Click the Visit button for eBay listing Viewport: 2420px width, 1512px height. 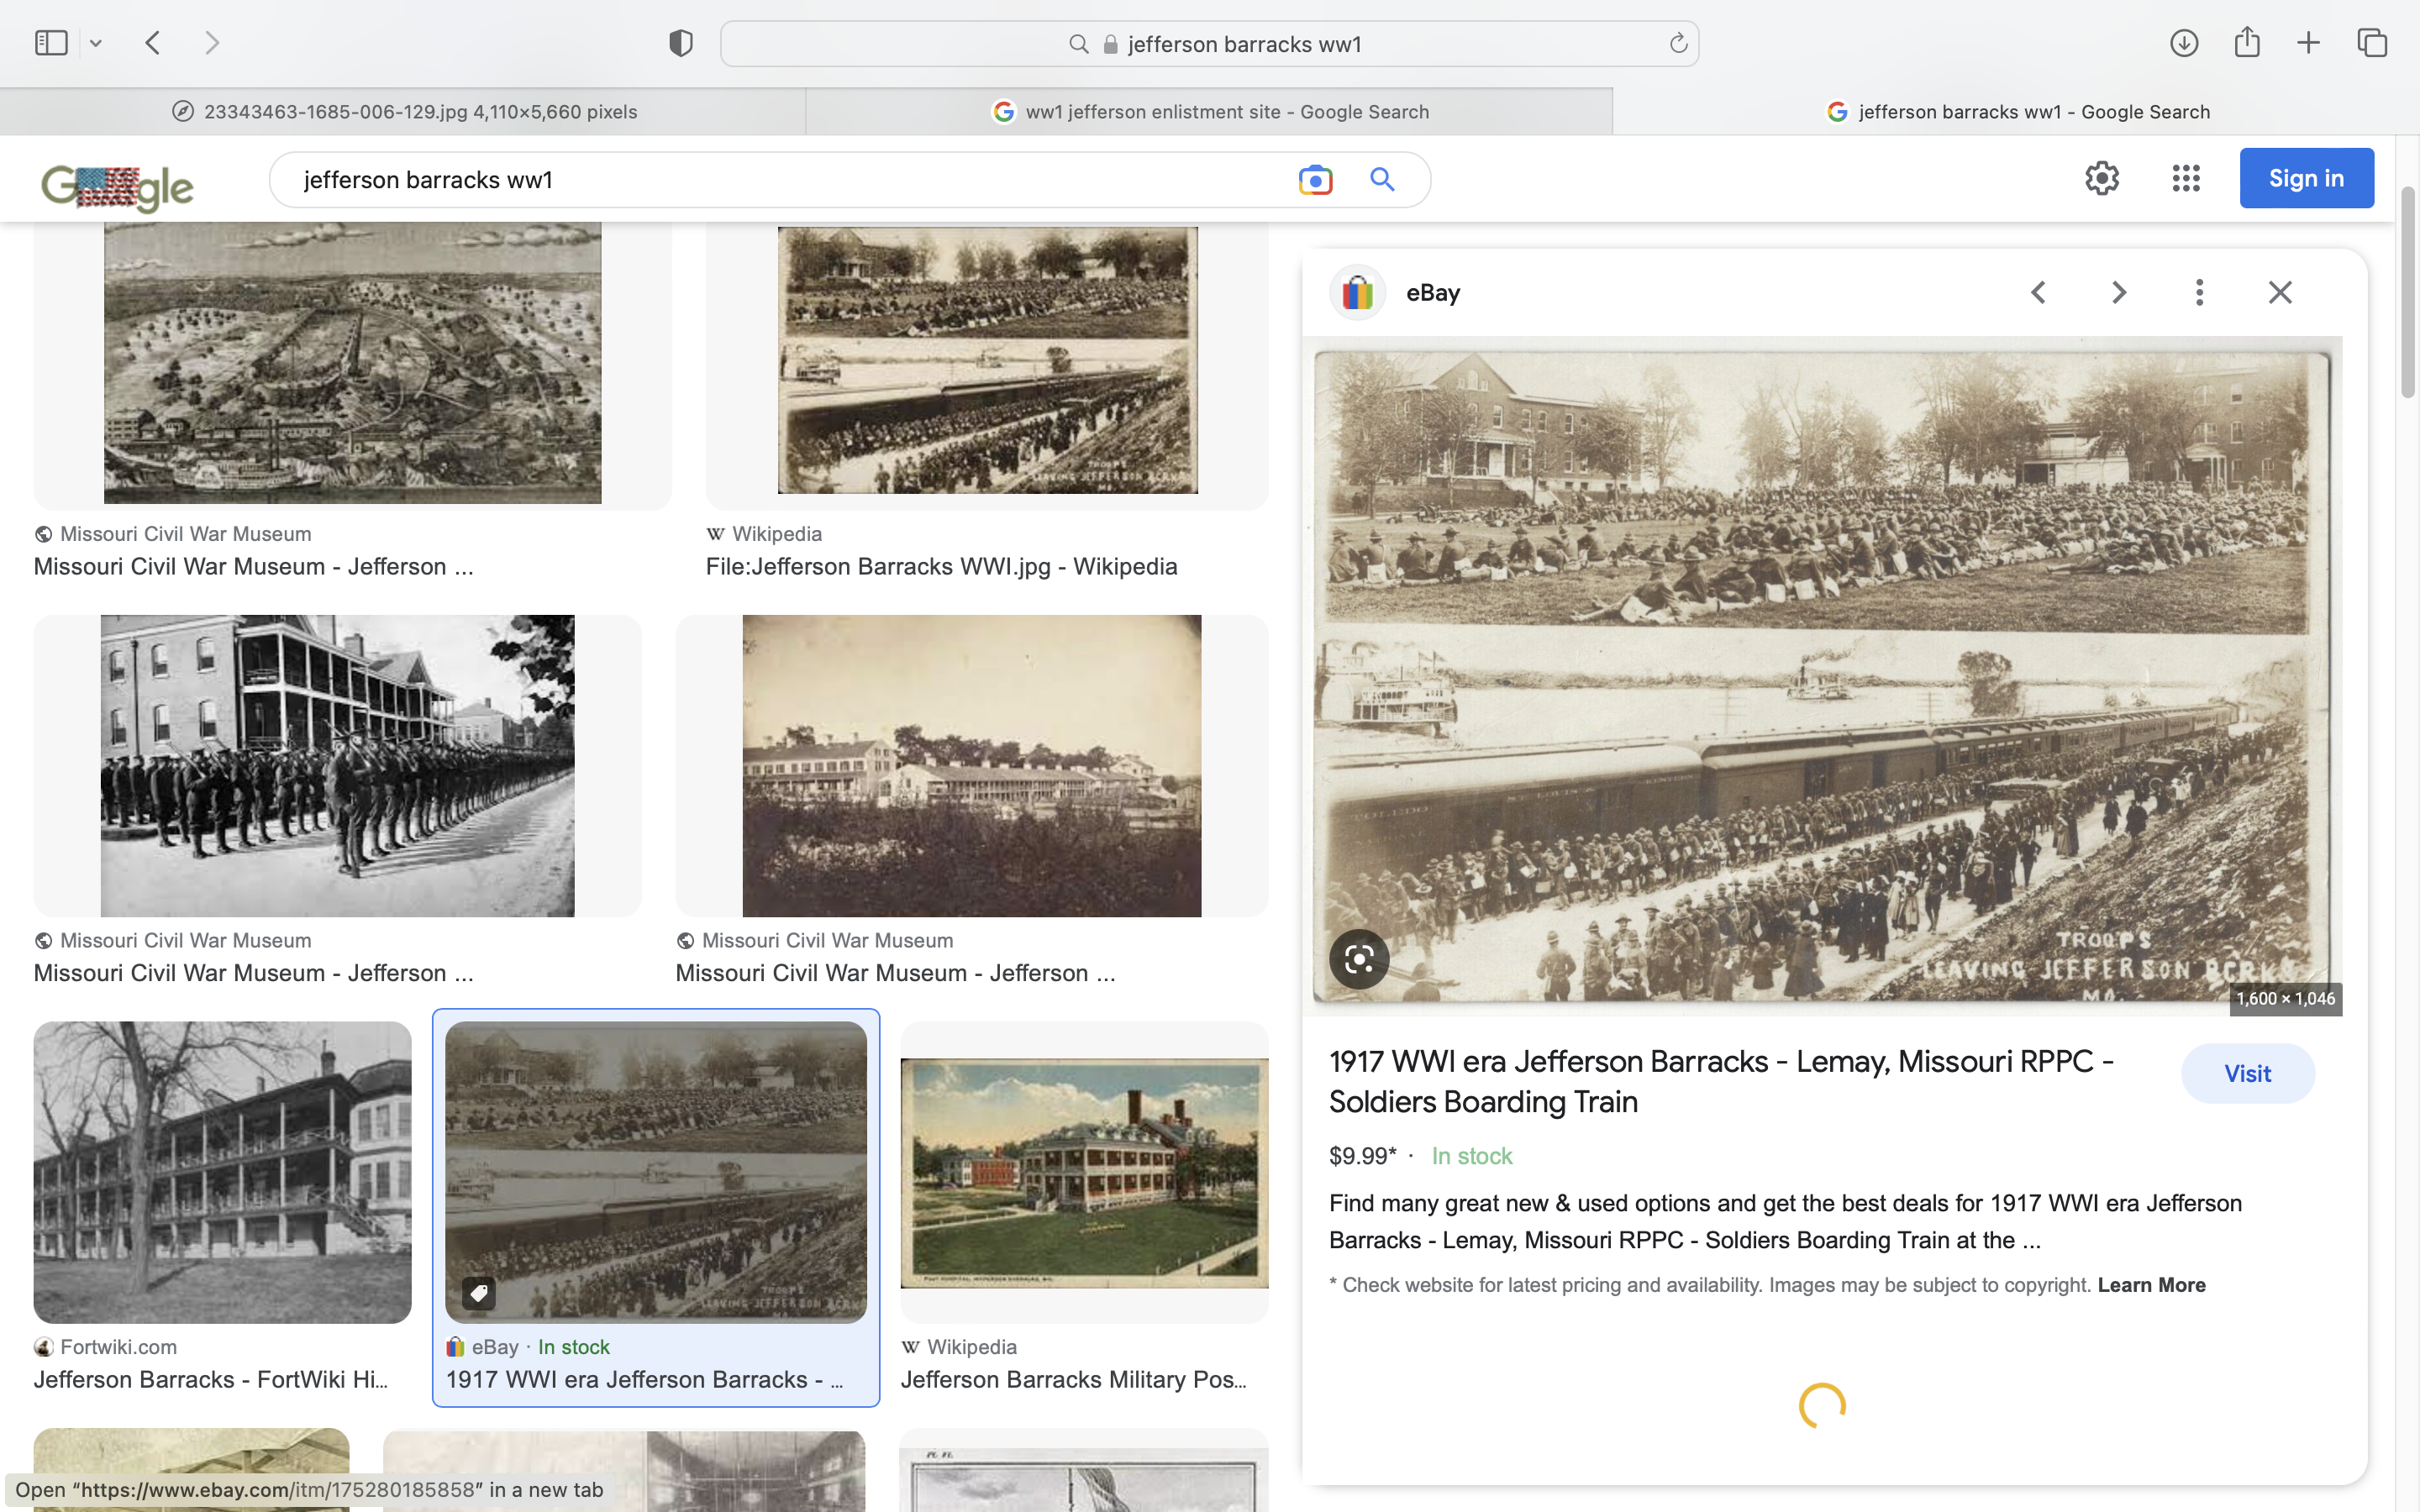click(x=2247, y=1074)
